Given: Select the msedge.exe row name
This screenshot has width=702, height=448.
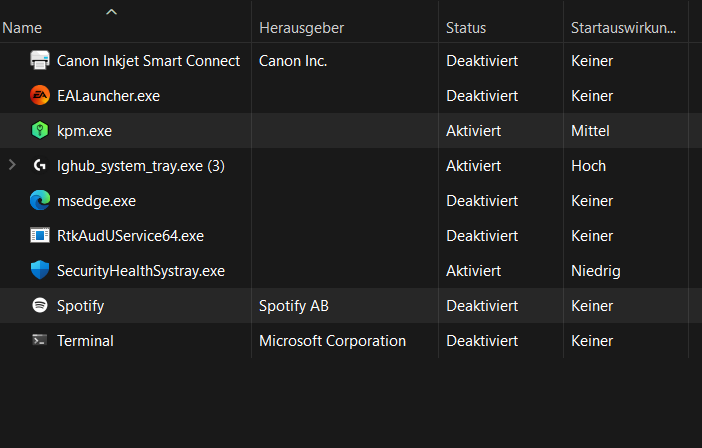Looking at the screenshot, I should pyautogui.click(x=96, y=201).
